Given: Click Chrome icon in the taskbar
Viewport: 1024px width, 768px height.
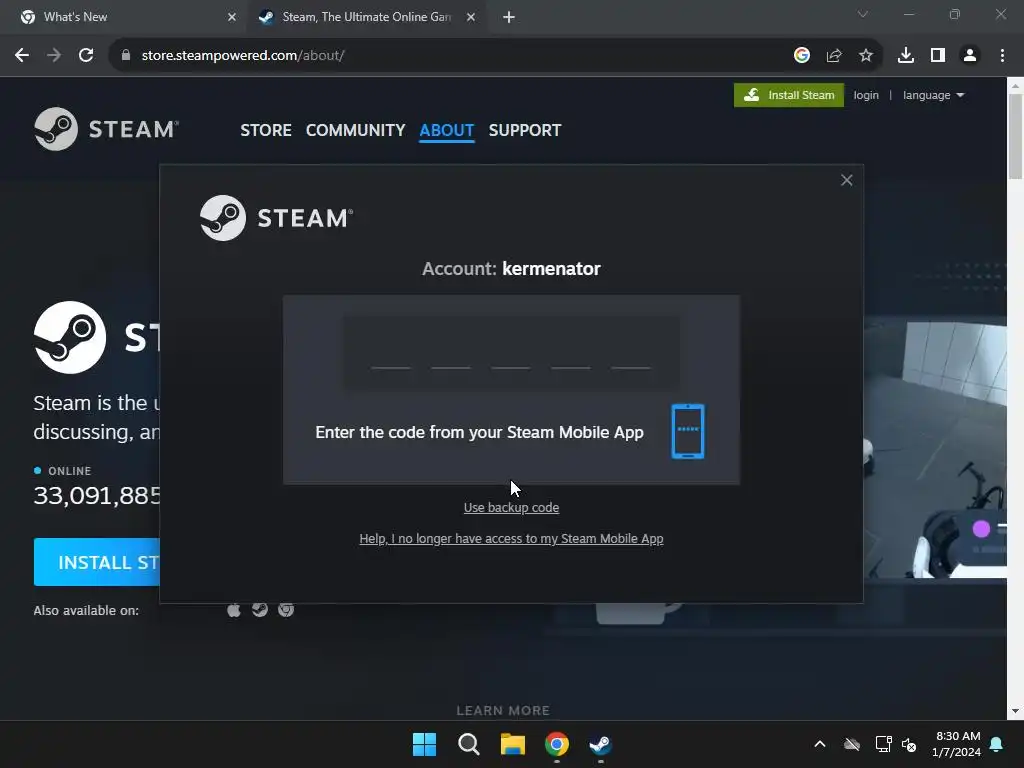Looking at the screenshot, I should pos(557,744).
